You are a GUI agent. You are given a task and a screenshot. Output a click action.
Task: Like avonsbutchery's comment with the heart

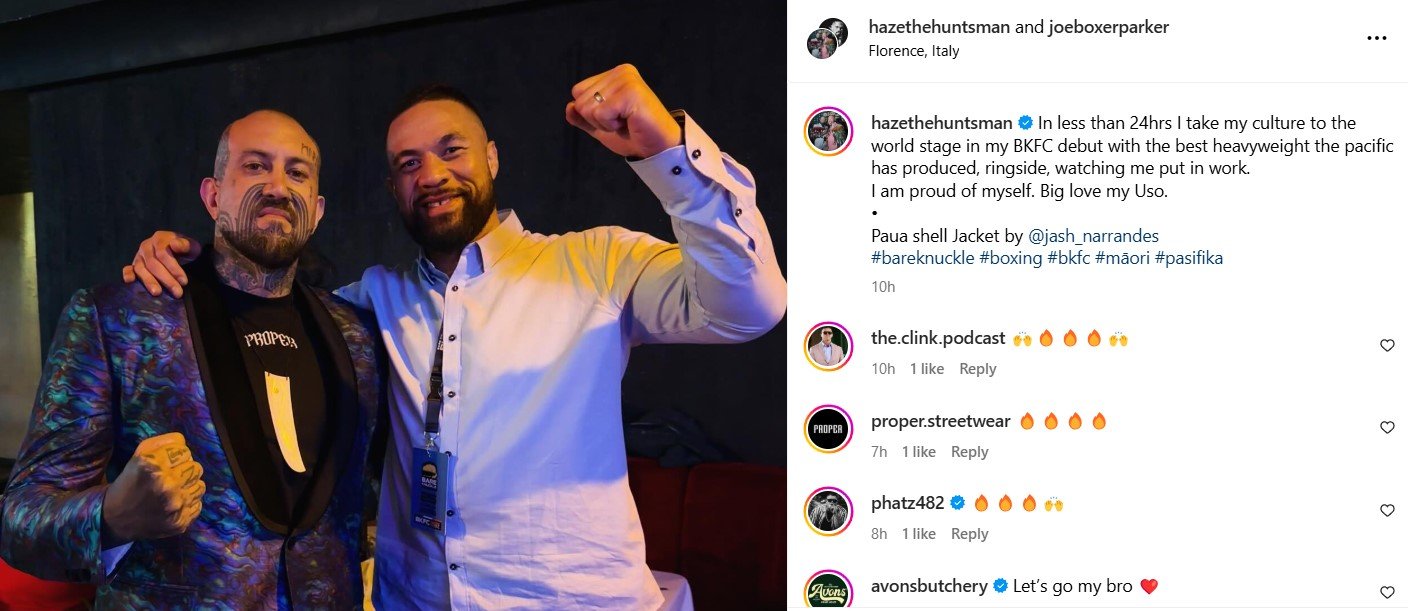click(1387, 592)
